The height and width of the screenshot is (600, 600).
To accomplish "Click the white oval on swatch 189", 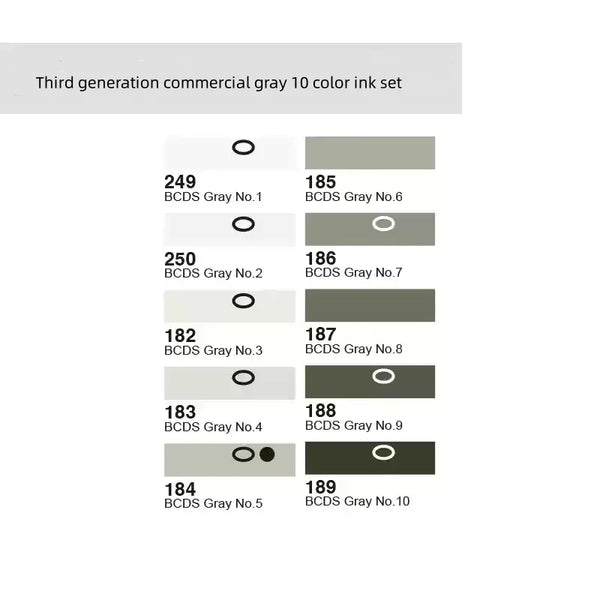I will click(x=382, y=453).
